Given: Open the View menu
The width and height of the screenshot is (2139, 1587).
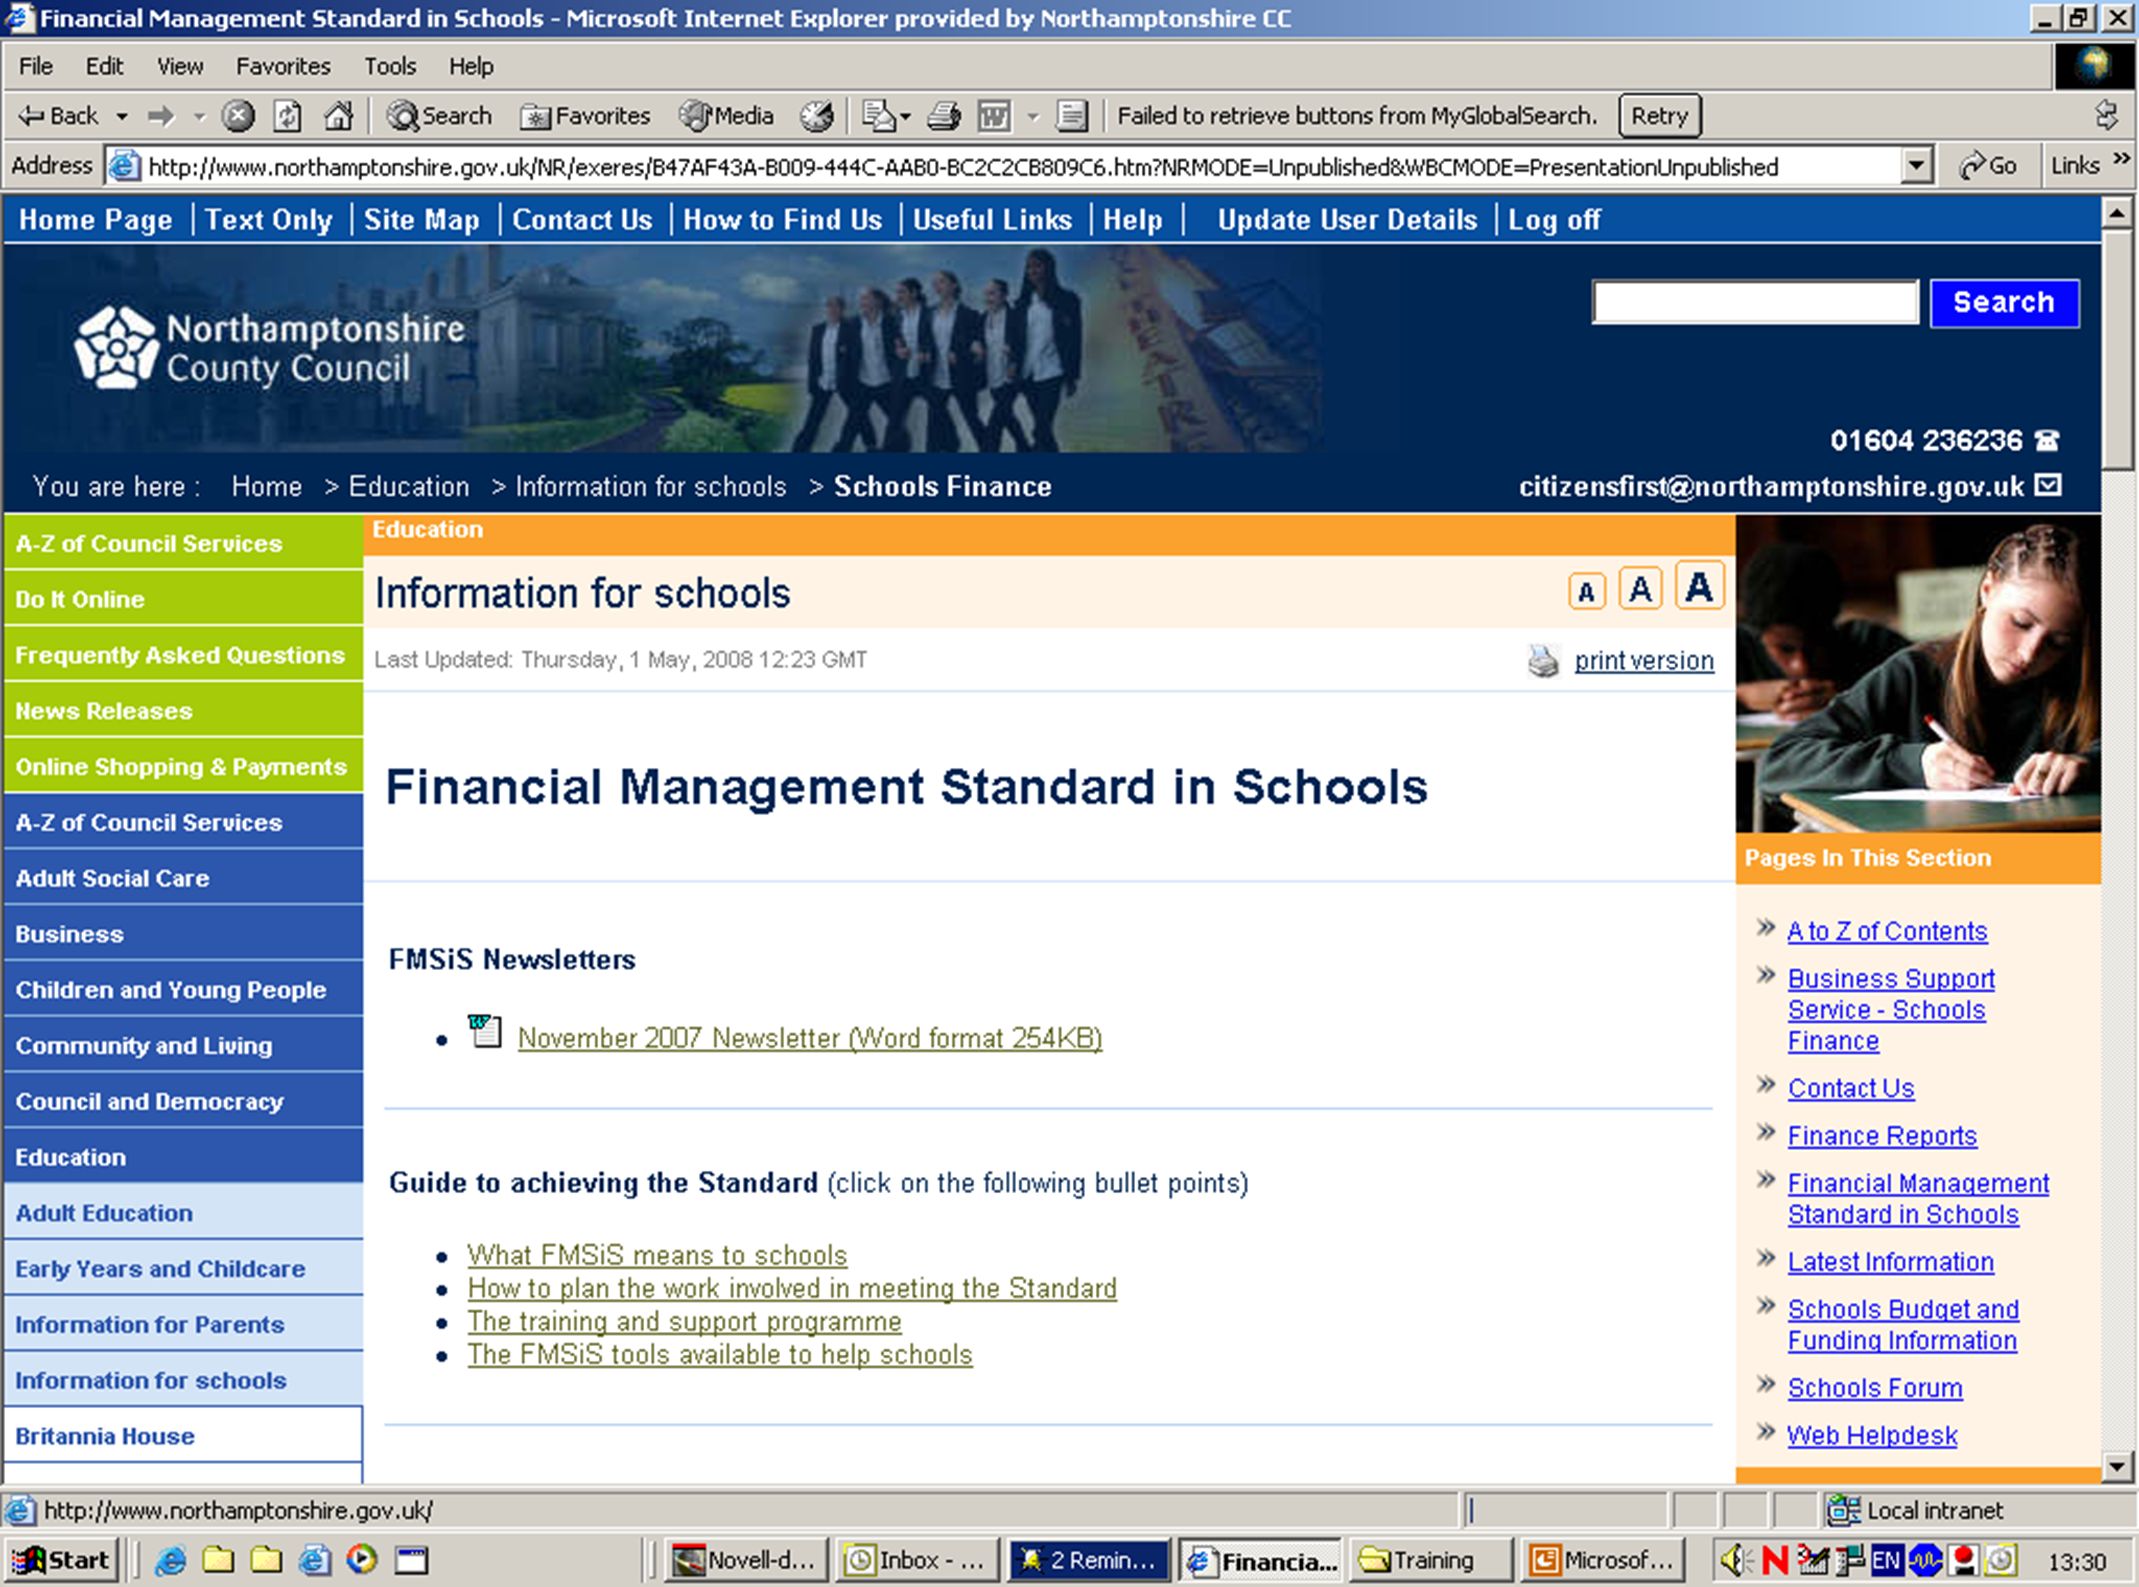Looking at the screenshot, I should coord(180,66).
